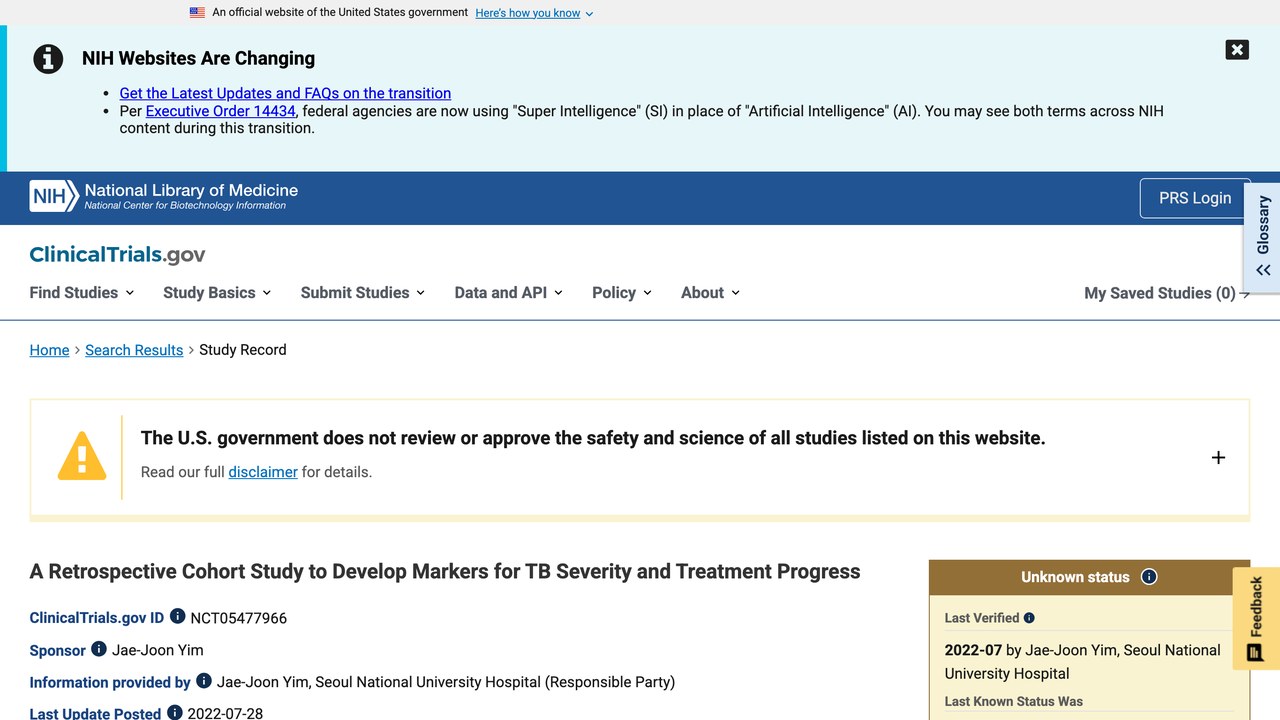This screenshot has width=1280, height=720.
Task: Open the Submit Studies menu
Action: pyautogui.click(x=363, y=293)
